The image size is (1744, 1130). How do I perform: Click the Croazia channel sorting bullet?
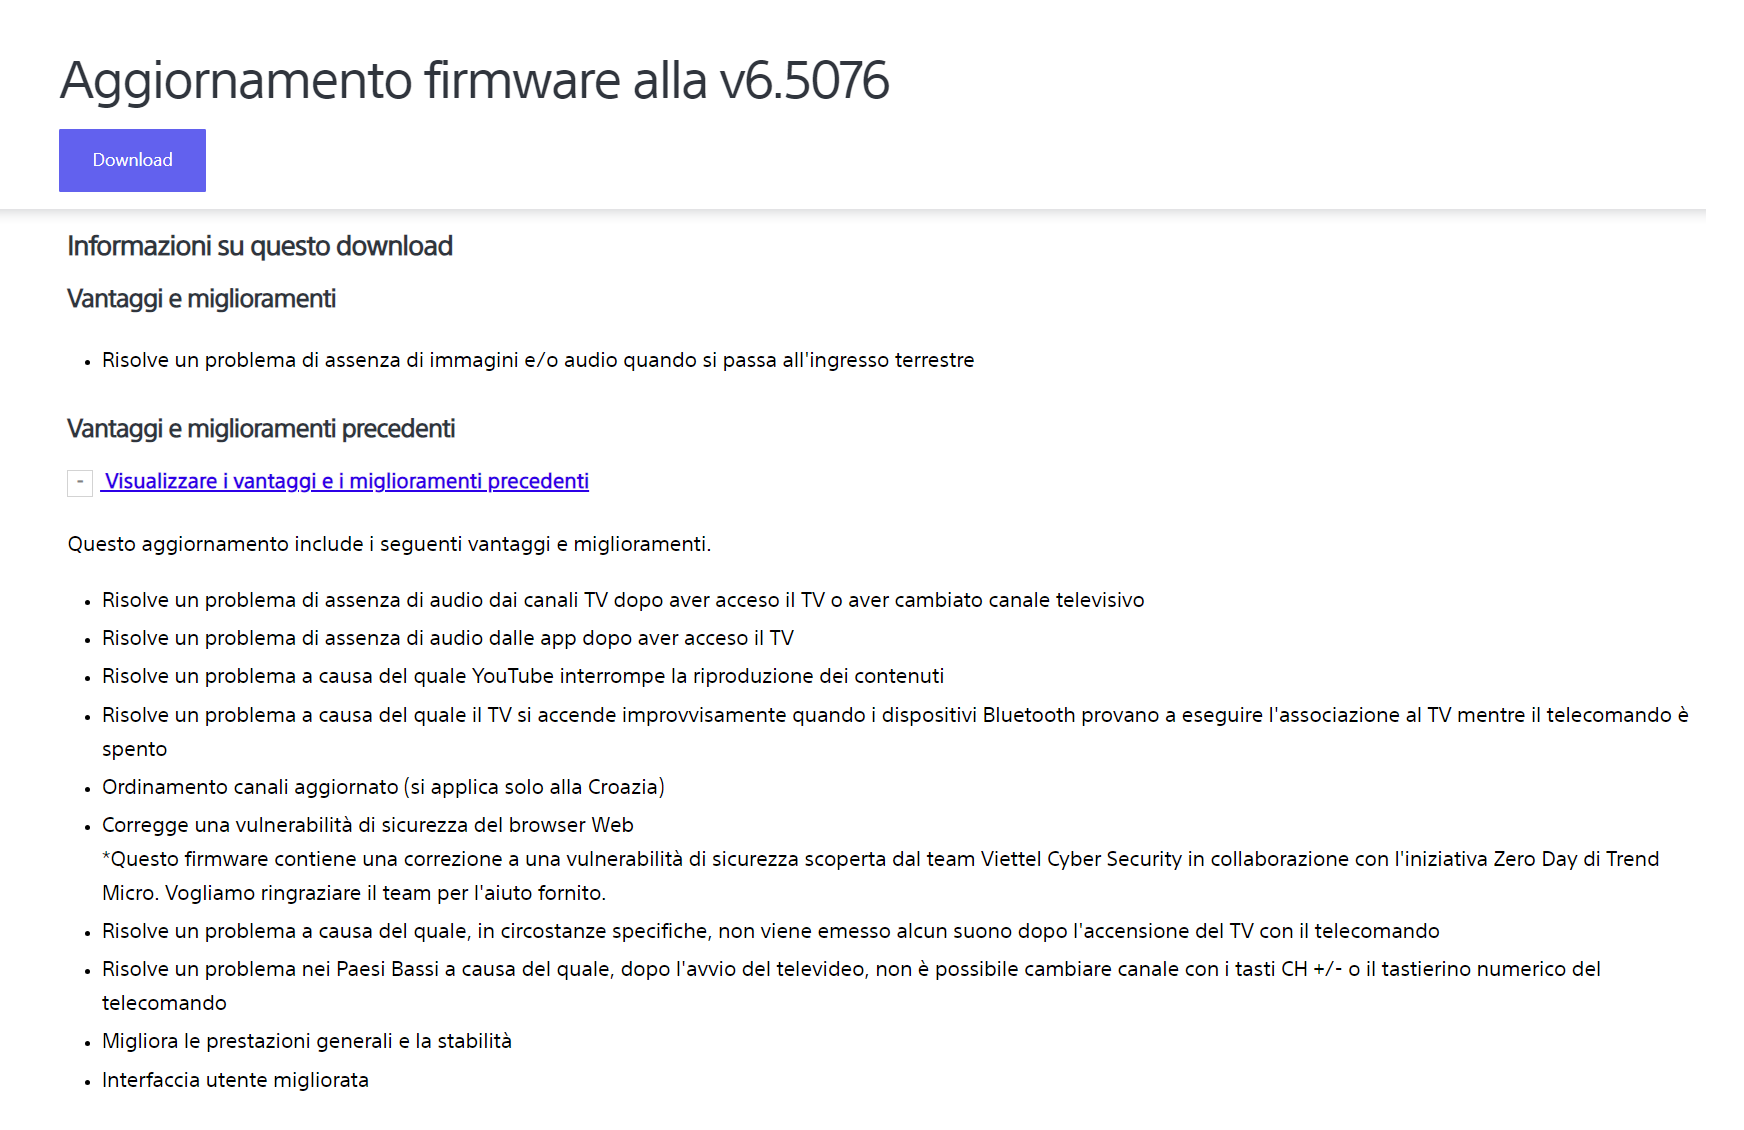383,787
